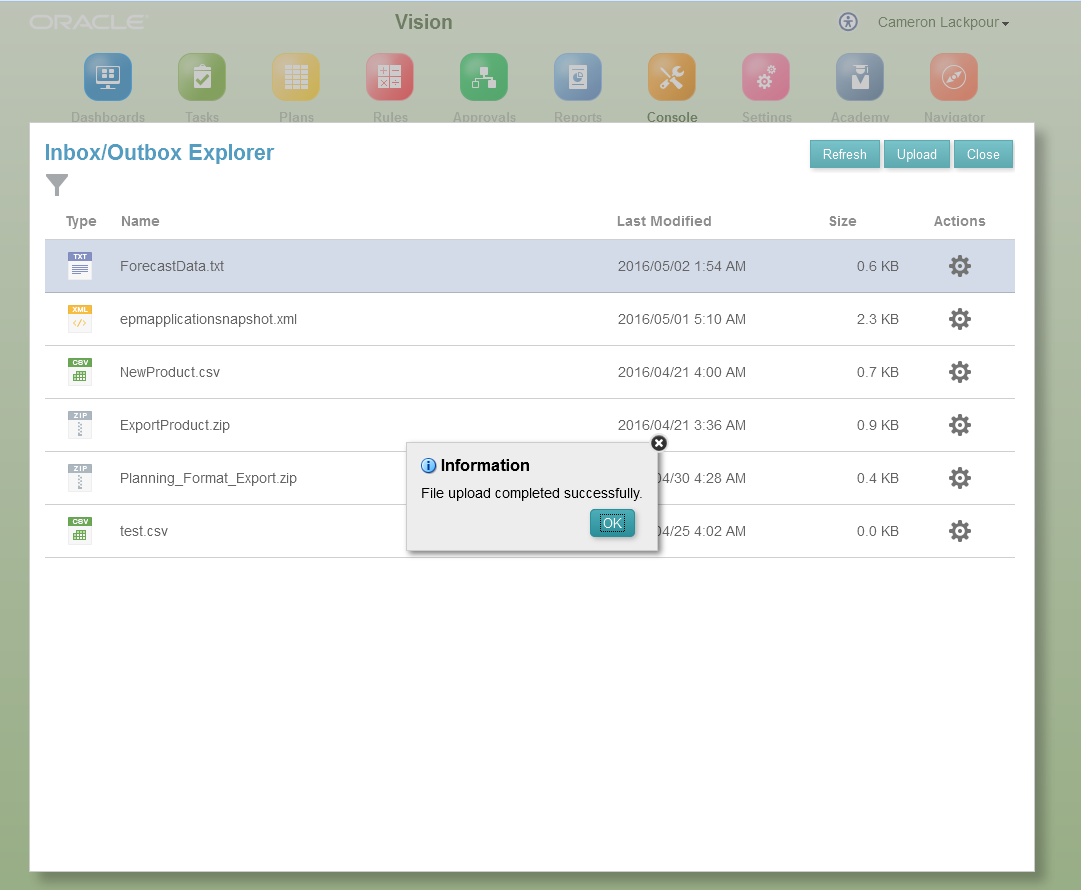Click the date 2016/05/02 1:54 AM

(681, 266)
